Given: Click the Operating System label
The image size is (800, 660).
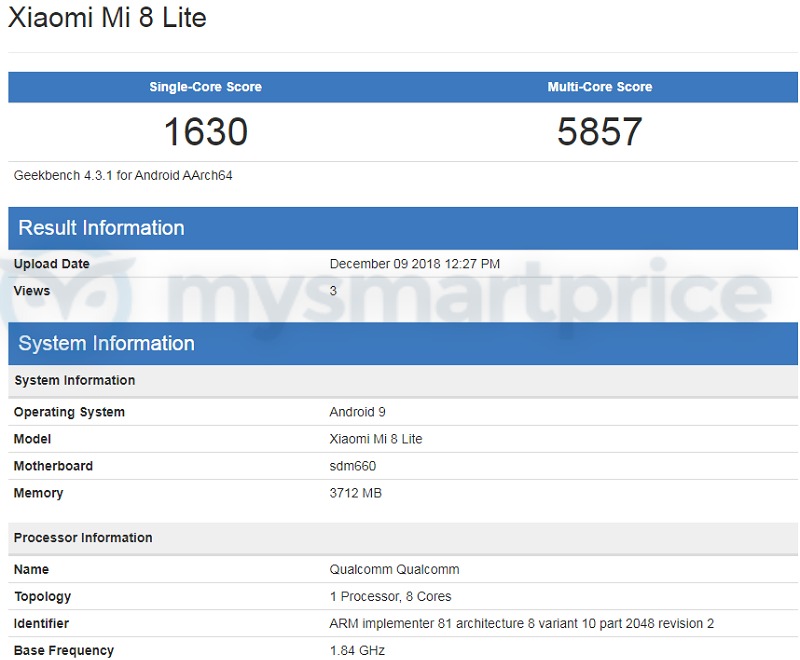Looking at the screenshot, I should [69, 412].
